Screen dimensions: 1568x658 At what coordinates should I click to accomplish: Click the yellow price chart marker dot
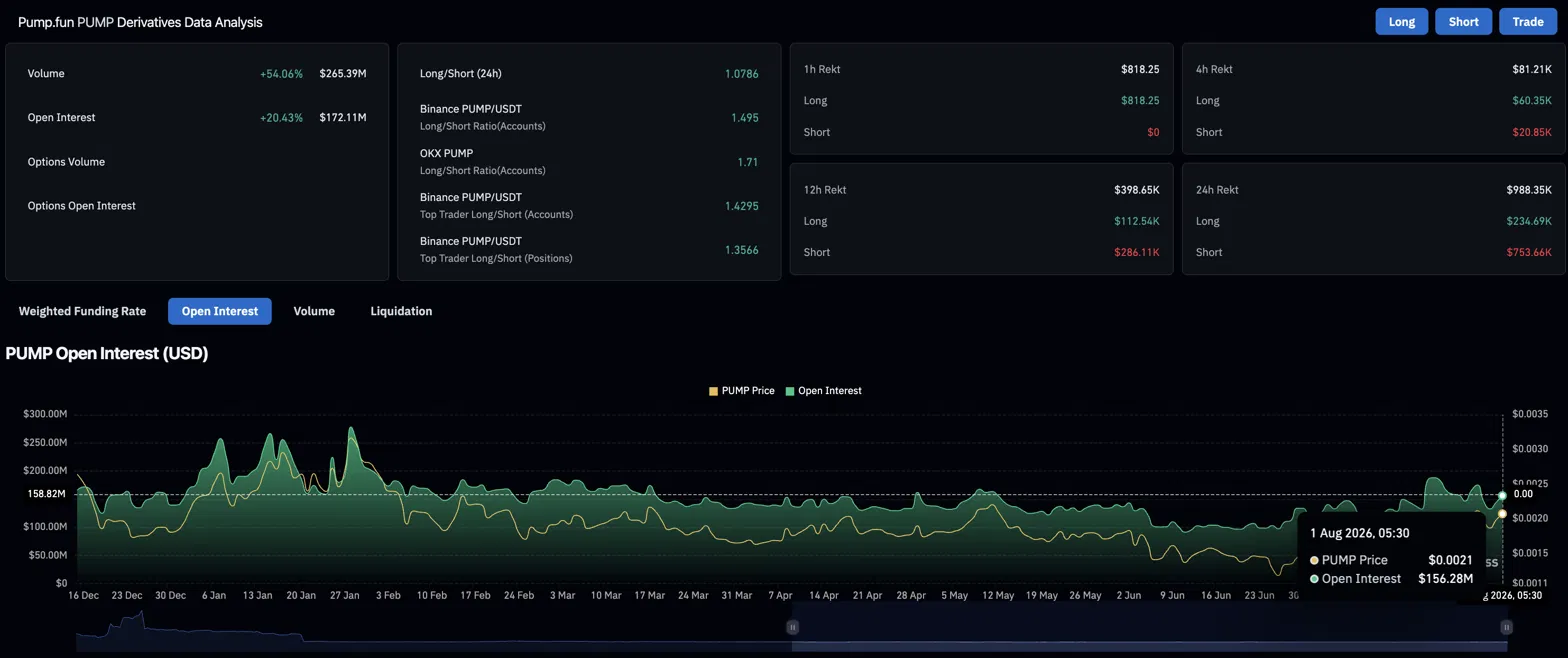coord(1502,514)
